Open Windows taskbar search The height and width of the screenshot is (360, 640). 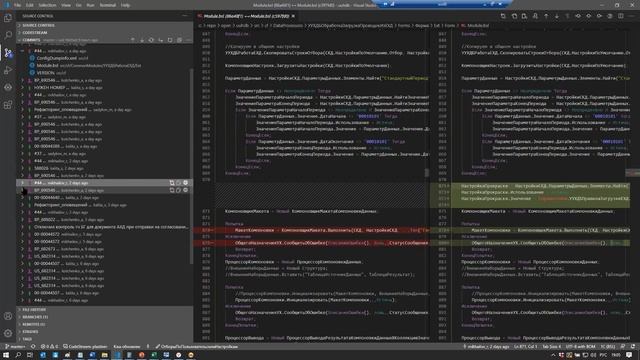pyautogui.click(x=18, y=355)
